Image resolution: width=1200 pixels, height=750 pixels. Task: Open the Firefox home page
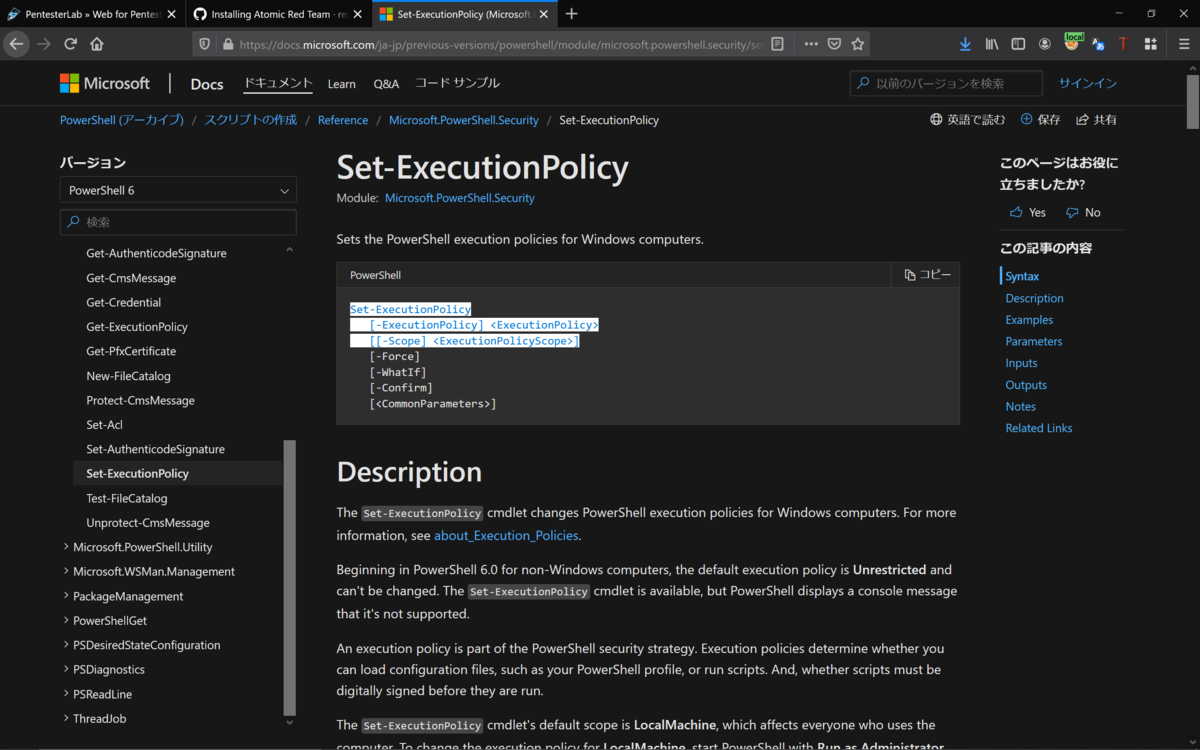pyautogui.click(x=97, y=44)
